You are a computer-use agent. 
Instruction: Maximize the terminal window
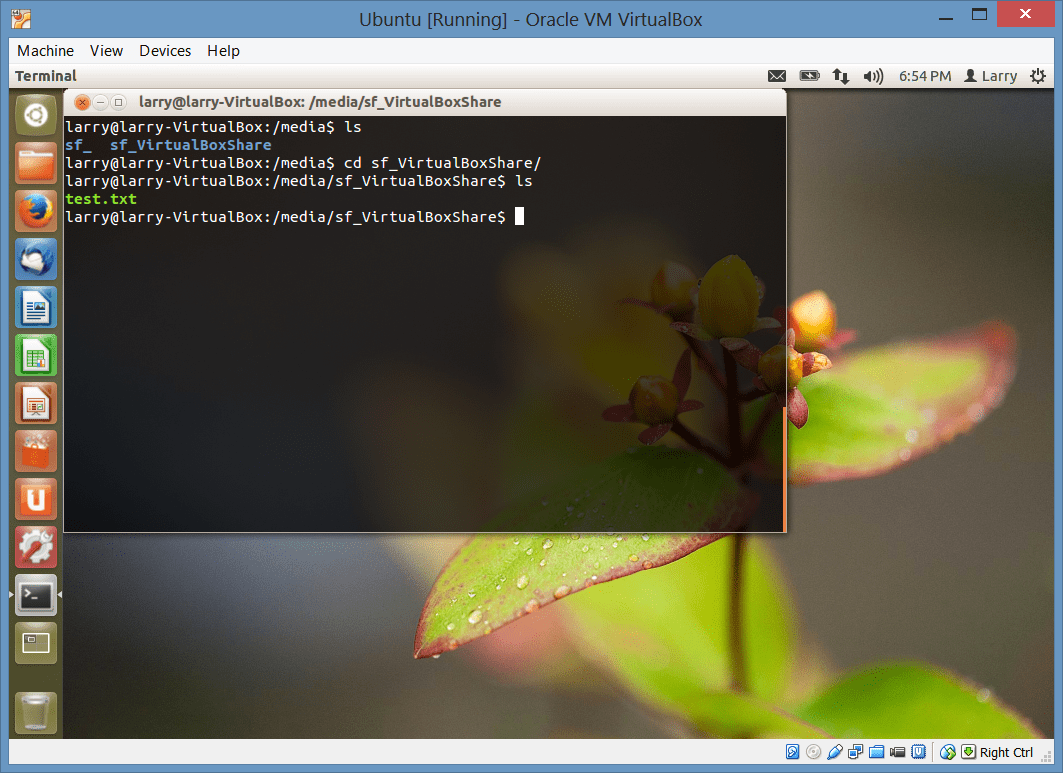(x=119, y=102)
